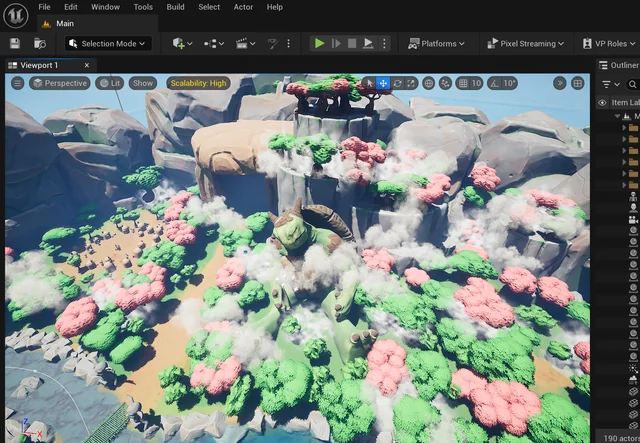Screen dimensions: 640x443
Task: Toggle grid snapping in viewport
Action: click(x=461, y=83)
